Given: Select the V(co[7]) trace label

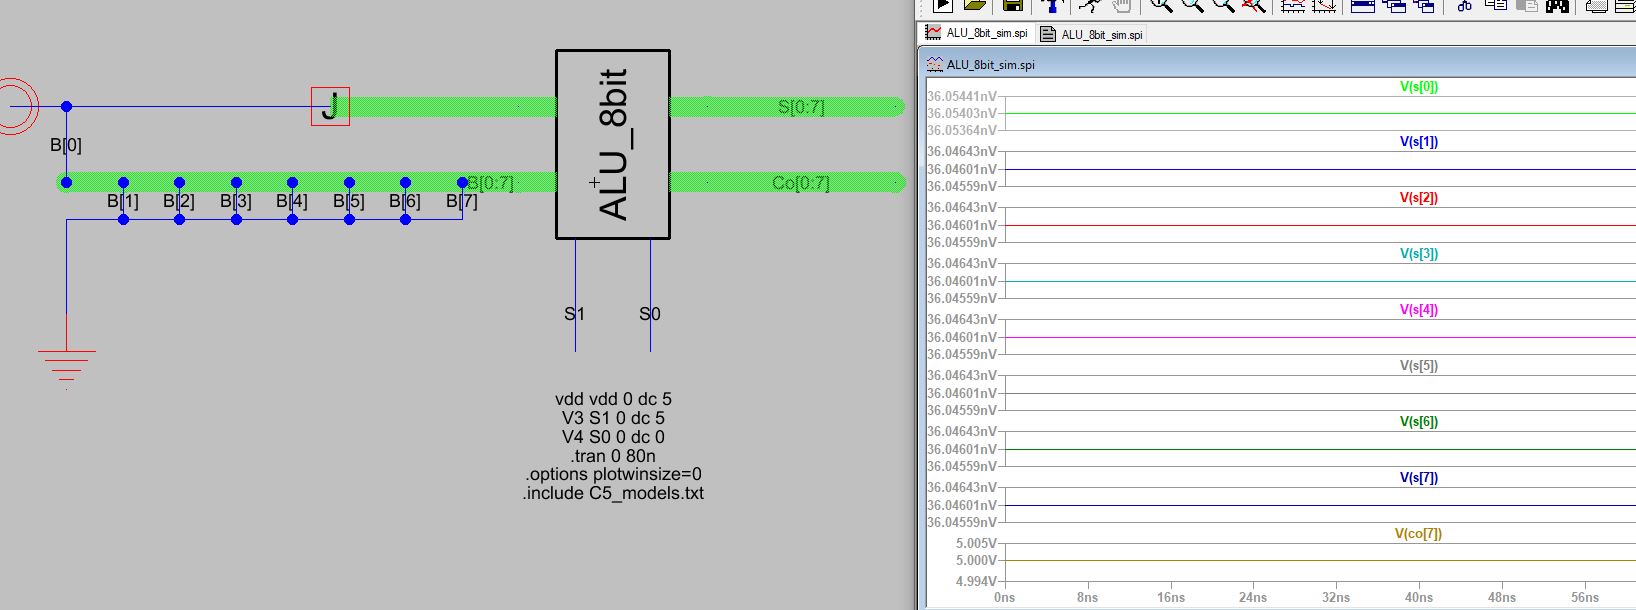Looking at the screenshot, I should [x=1418, y=534].
